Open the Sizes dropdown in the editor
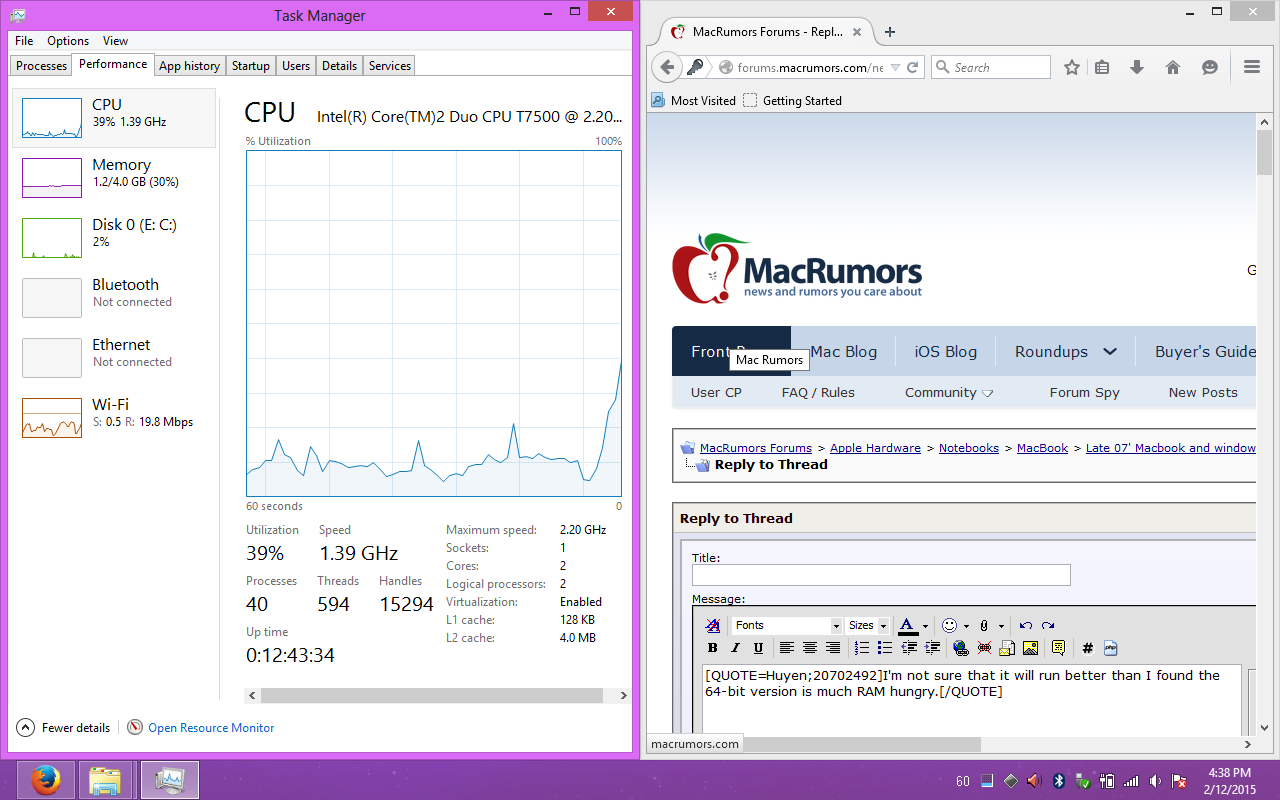Viewport: 1280px width, 800px height. pos(868,626)
